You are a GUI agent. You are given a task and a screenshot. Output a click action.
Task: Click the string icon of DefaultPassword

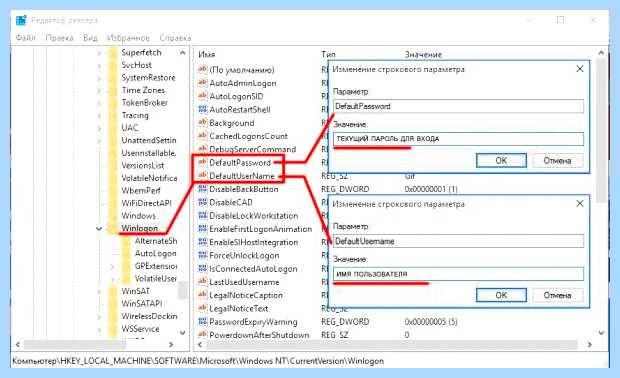pos(202,162)
